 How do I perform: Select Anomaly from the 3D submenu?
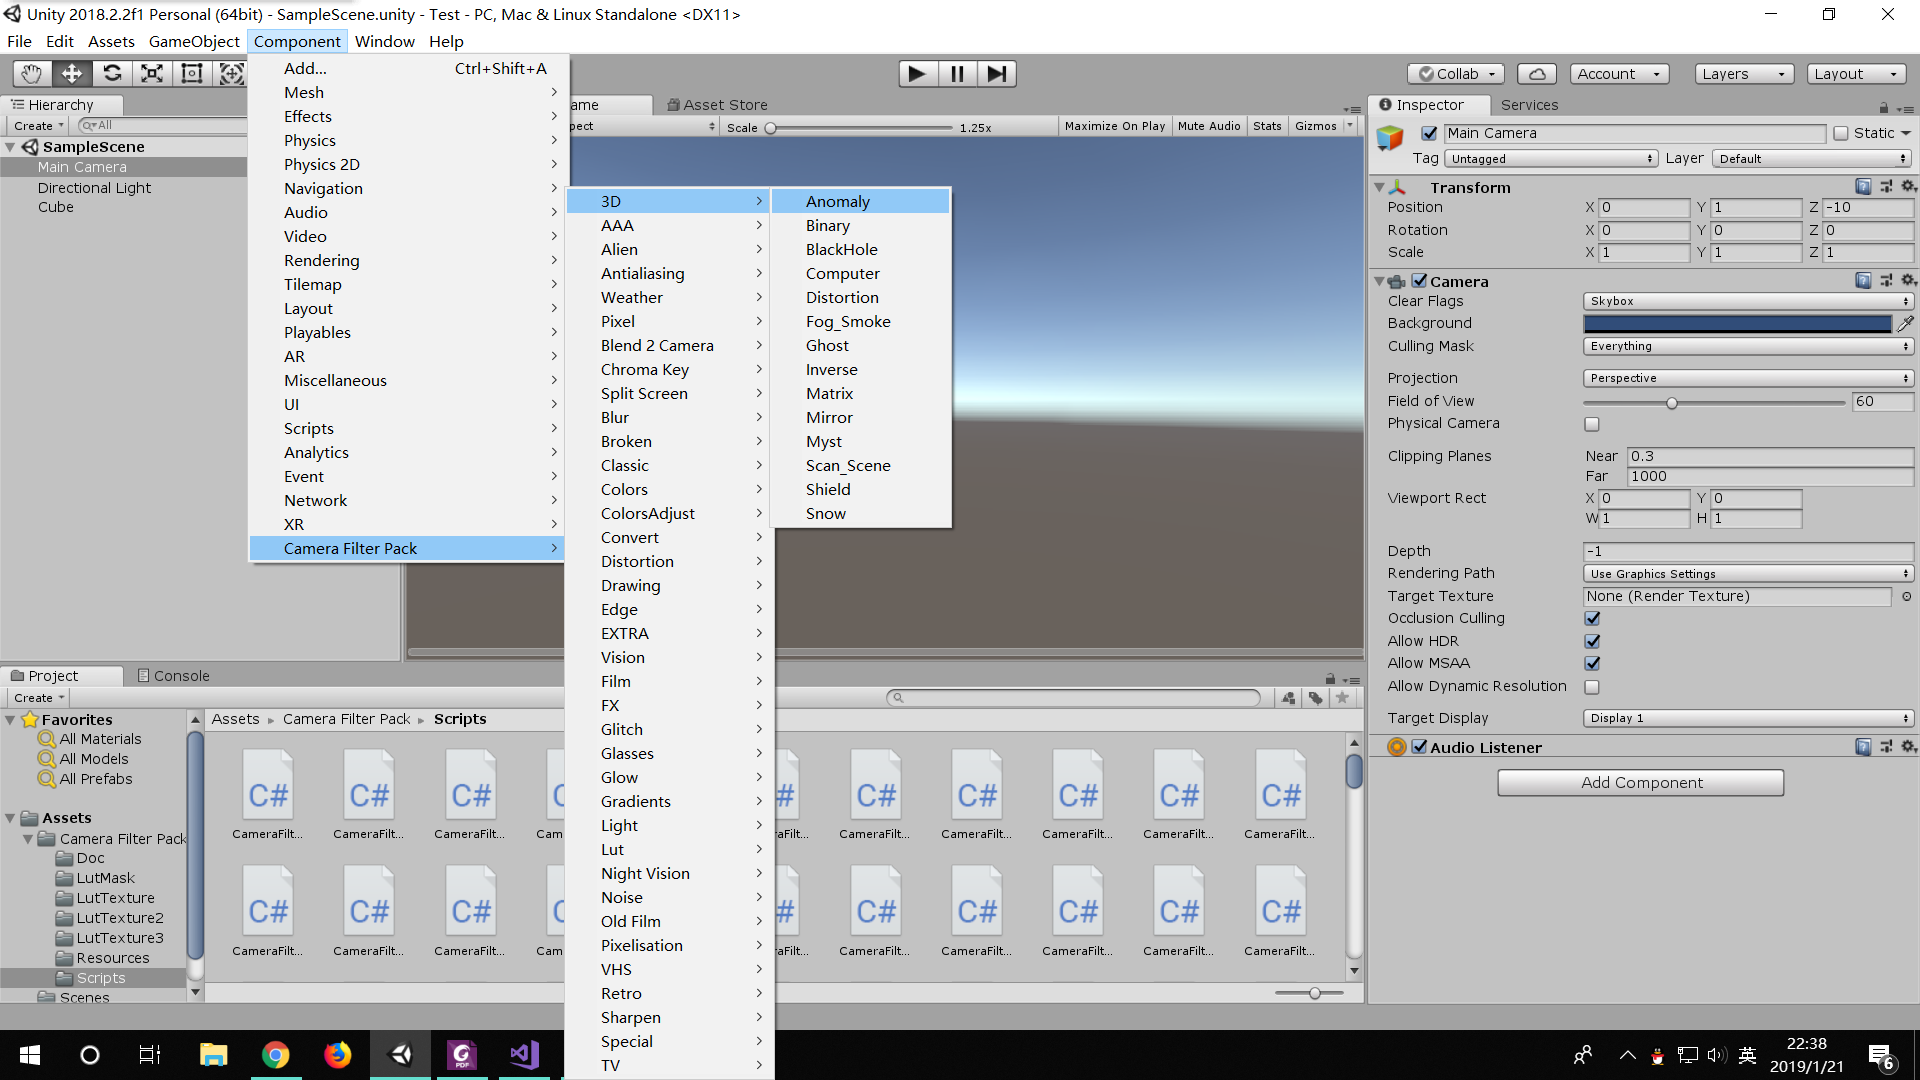pos(837,201)
